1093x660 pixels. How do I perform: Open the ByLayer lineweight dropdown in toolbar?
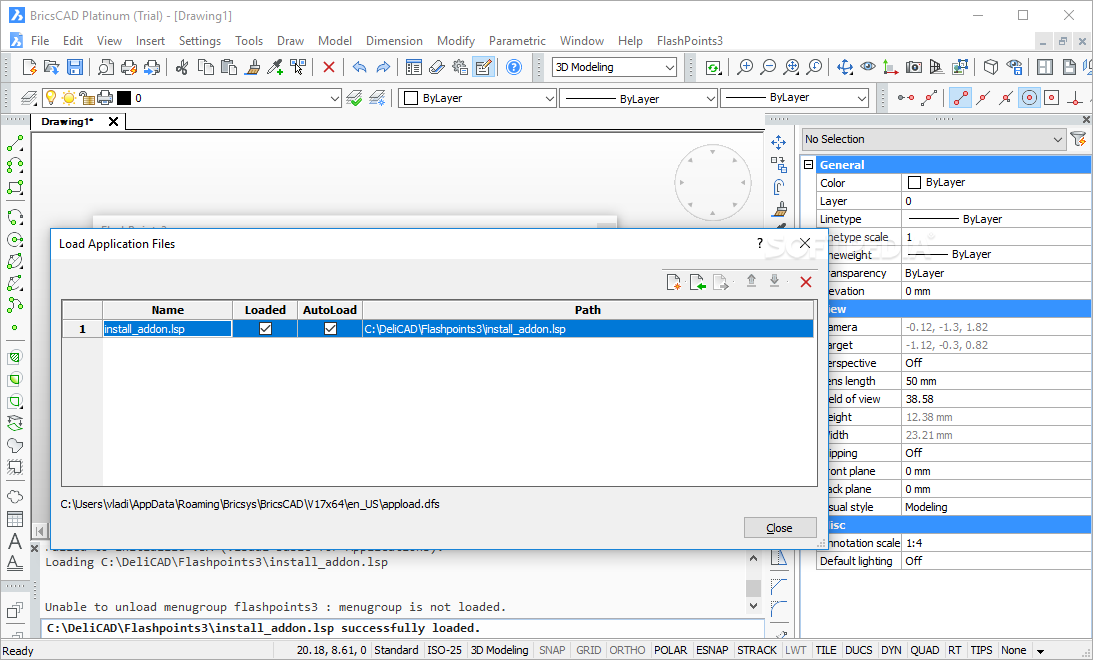pyautogui.click(x=795, y=98)
